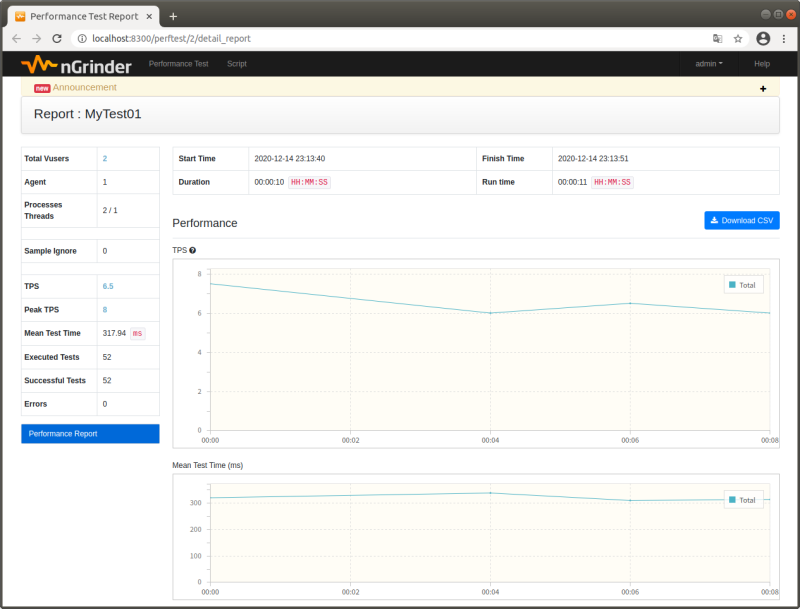This screenshot has width=800, height=609.
Task: Click the TPS help question mark icon
Action: [192, 250]
